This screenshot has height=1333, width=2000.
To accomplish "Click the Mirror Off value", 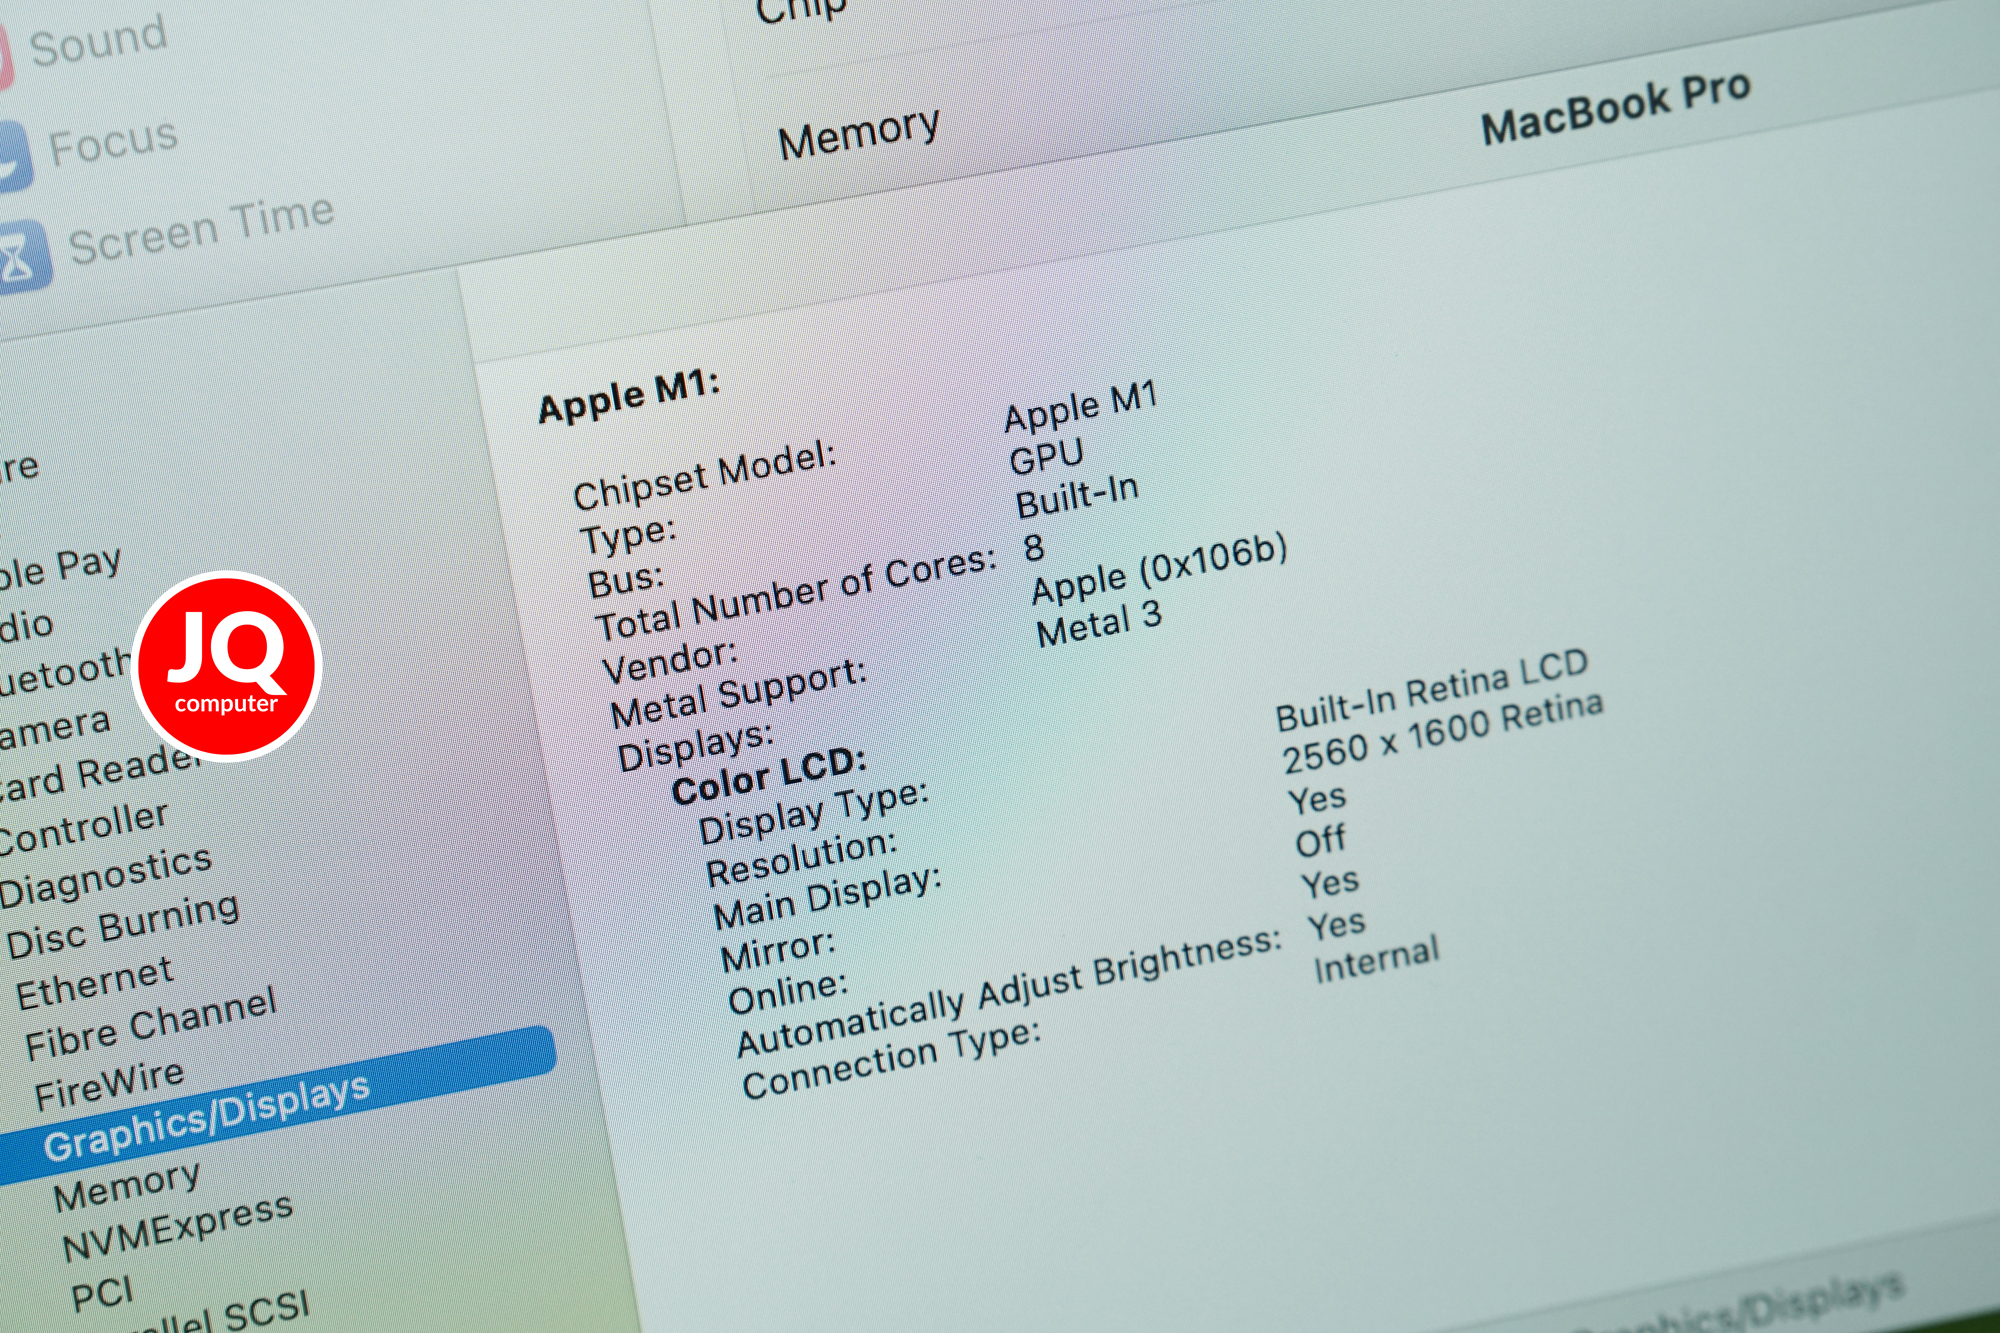I will point(1320,840).
